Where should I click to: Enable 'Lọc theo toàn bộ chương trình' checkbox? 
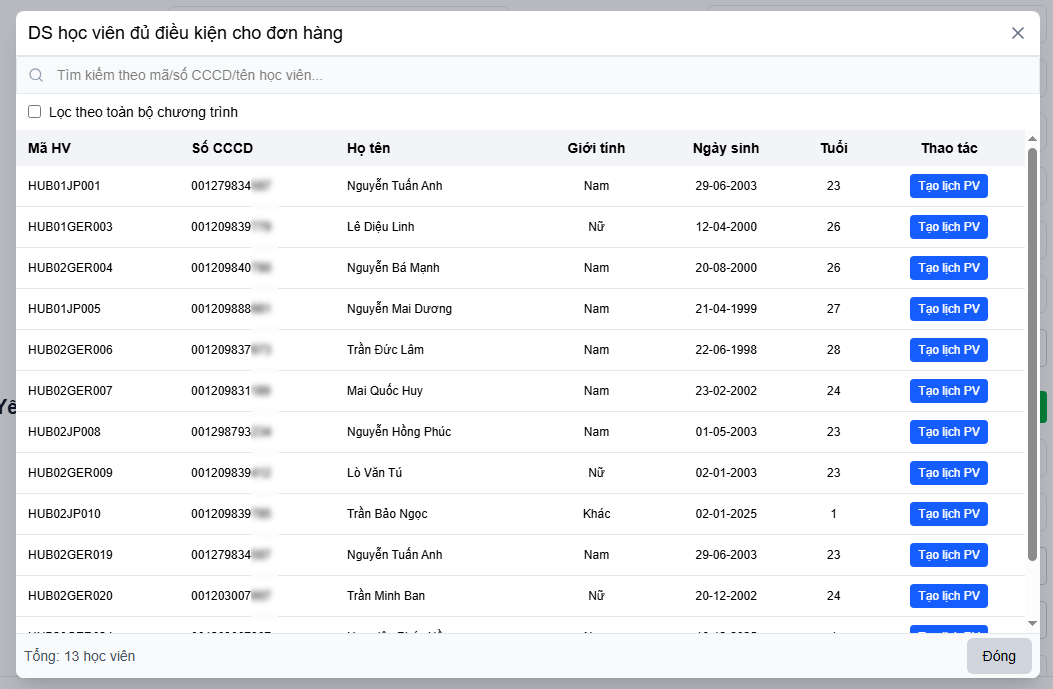point(35,112)
